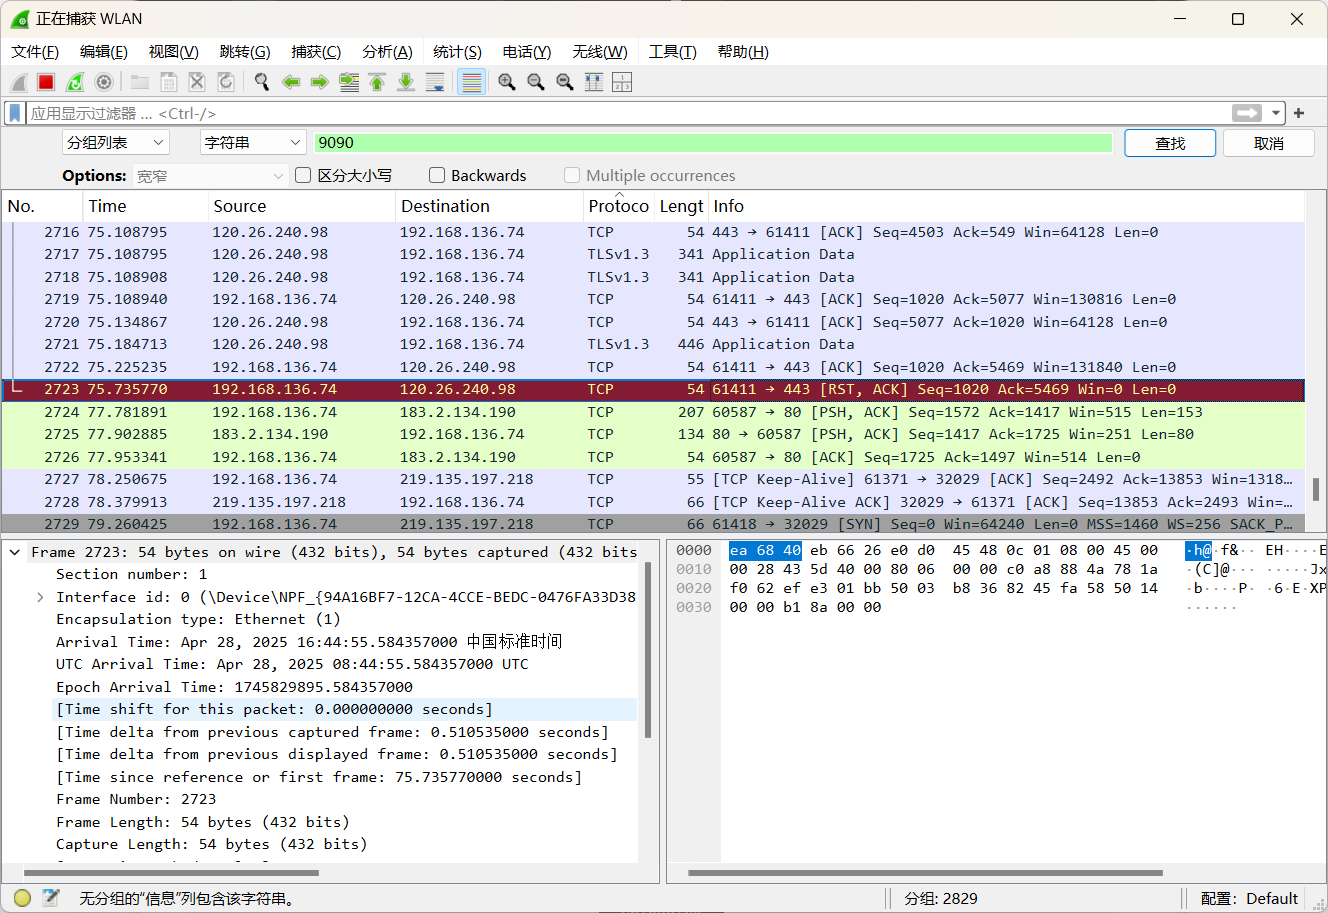Screen dimensions: 1328x913
Task: Select packet 2724 to 183.2.134.190
Action: tap(653, 412)
